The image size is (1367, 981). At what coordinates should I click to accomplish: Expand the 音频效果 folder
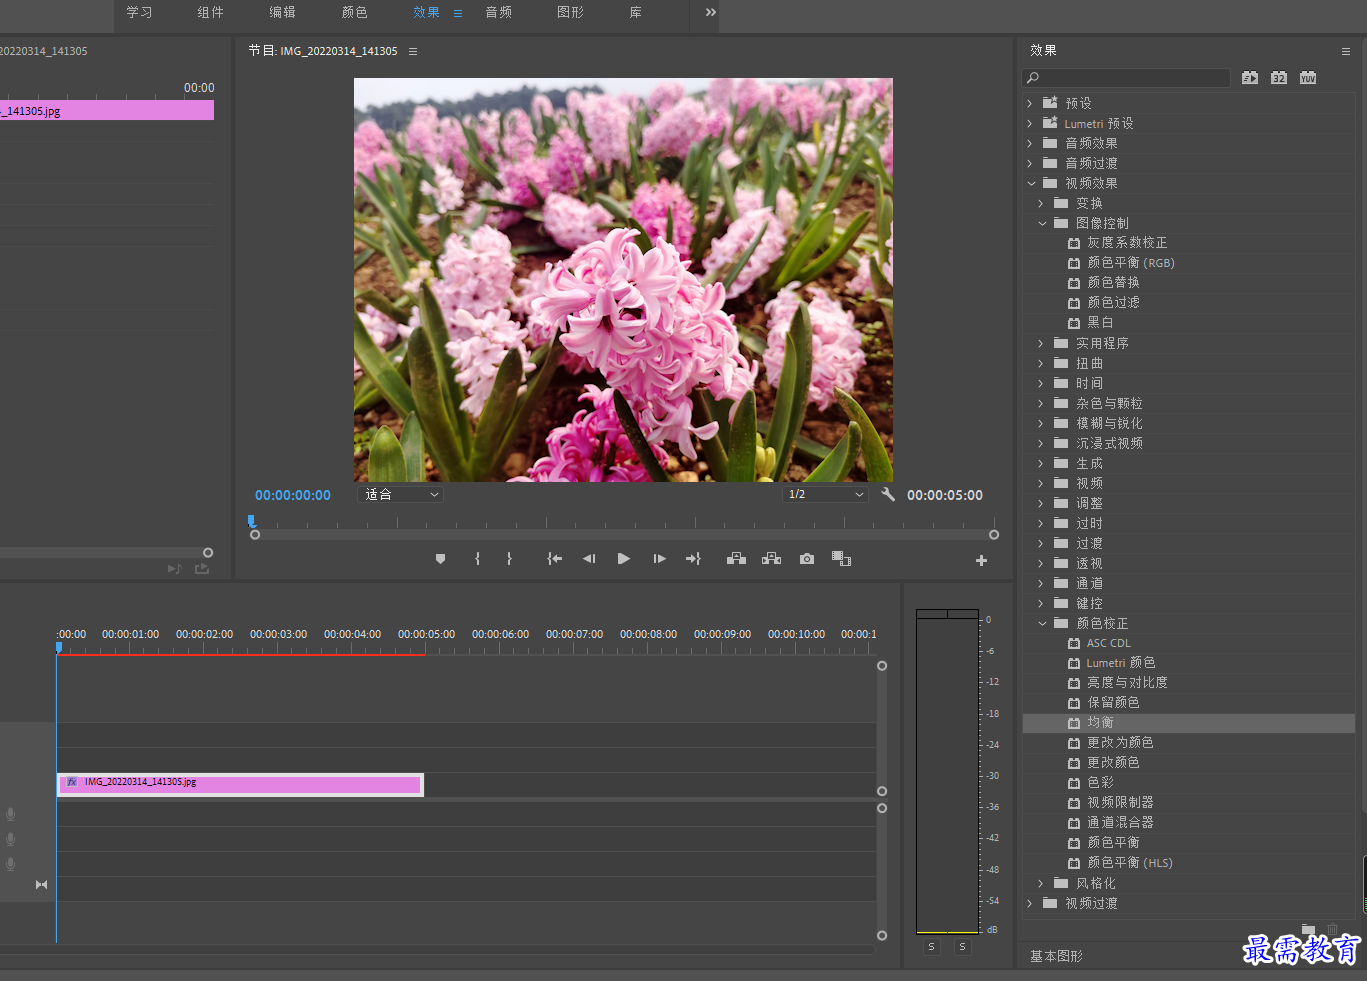(1030, 143)
